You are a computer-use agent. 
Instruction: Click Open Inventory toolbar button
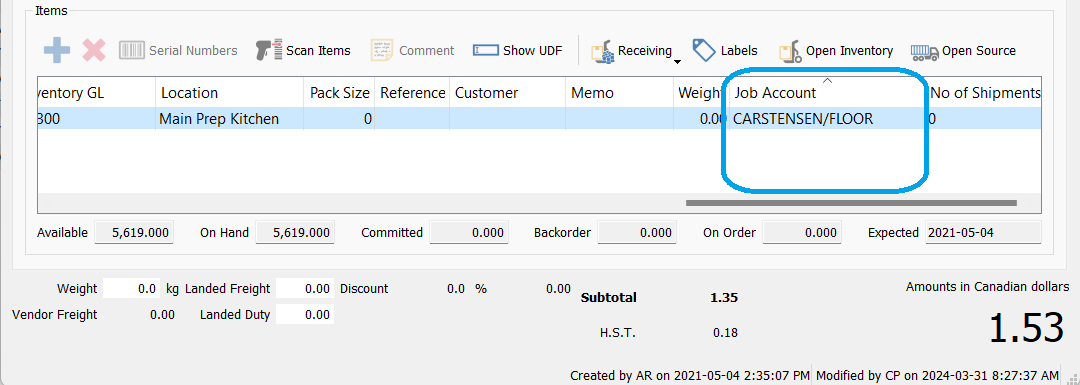point(835,50)
